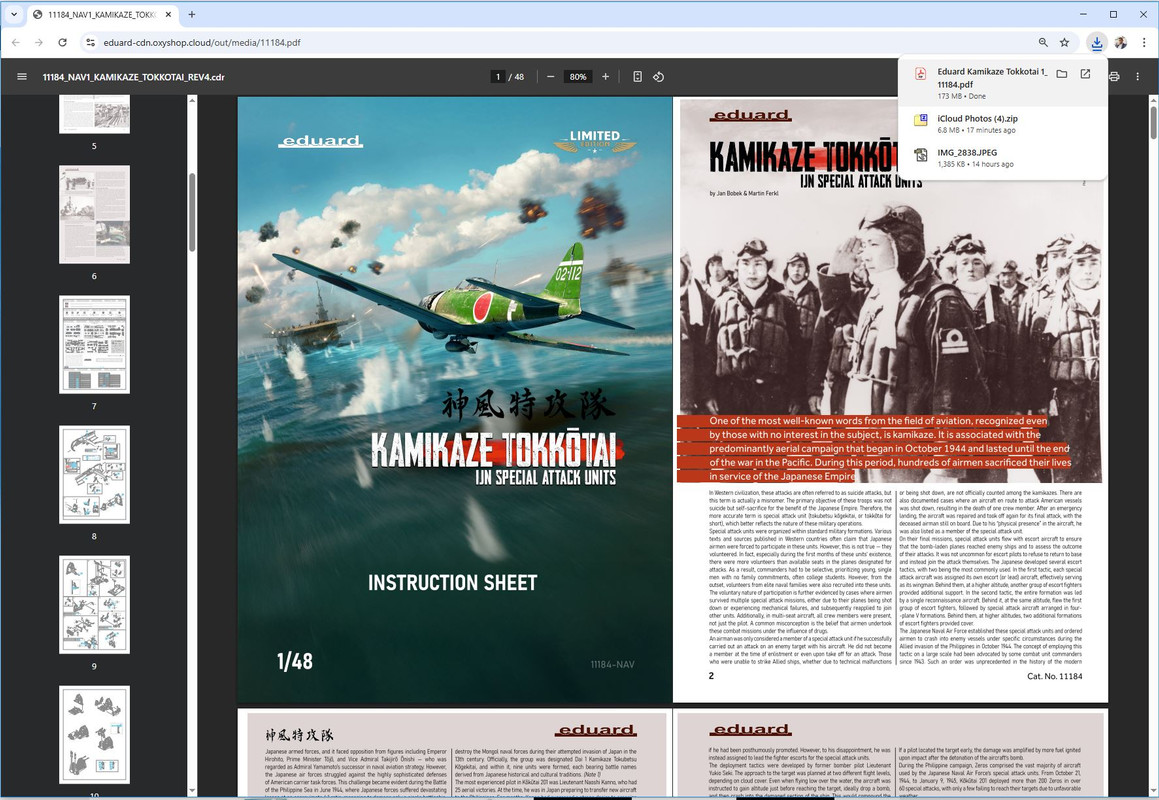Click the 1/48 scale text on cover
Image resolution: width=1159 pixels, height=800 pixels.
tap(294, 661)
